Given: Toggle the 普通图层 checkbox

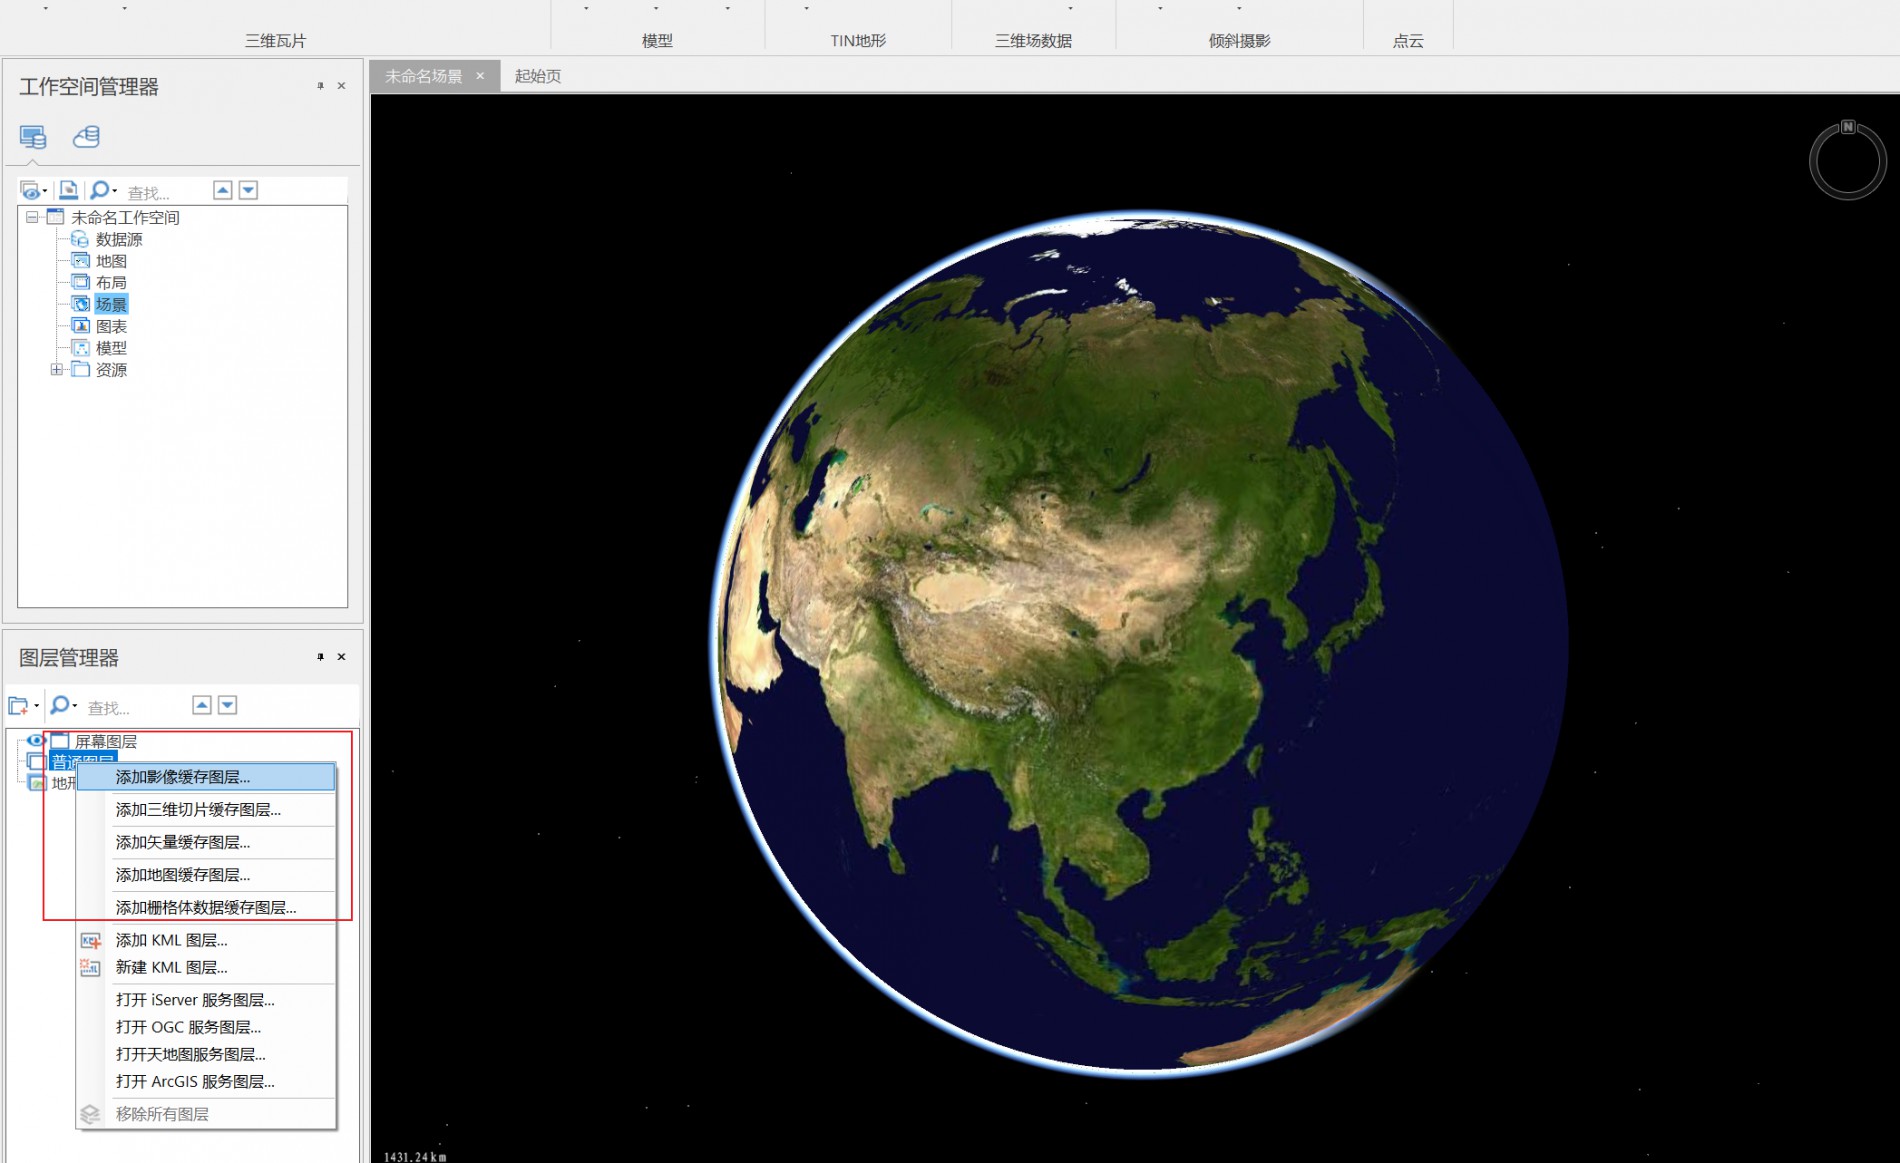Looking at the screenshot, I should pos(37,762).
